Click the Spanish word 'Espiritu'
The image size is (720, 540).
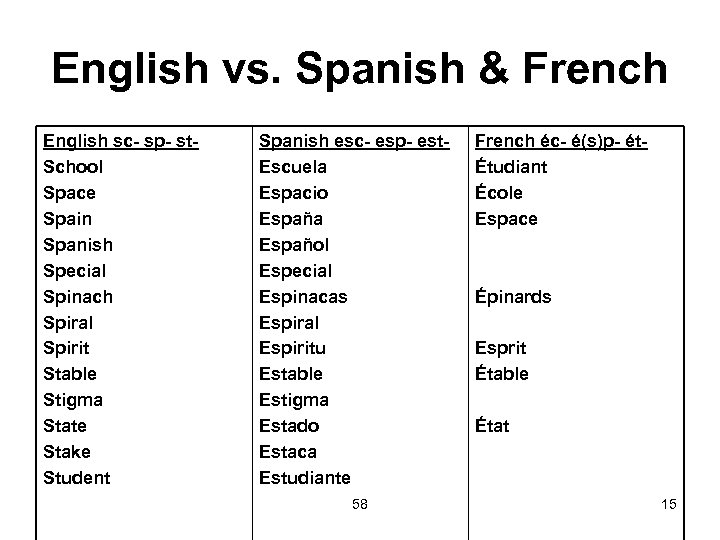[x=293, y=348]
